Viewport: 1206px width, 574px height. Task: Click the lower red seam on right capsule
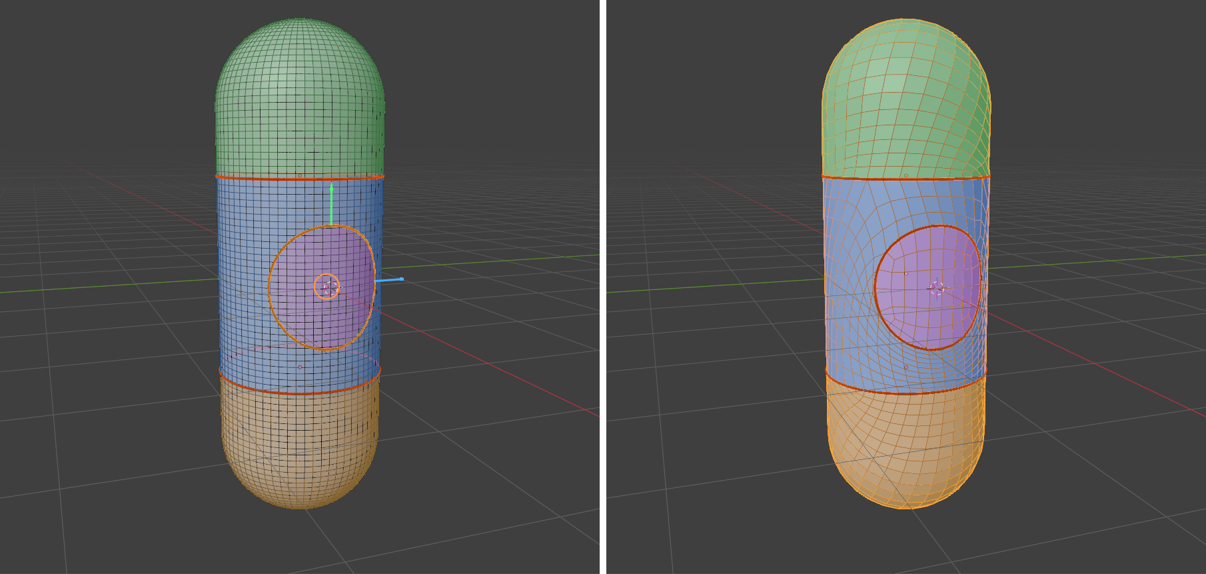pos(906,392)
